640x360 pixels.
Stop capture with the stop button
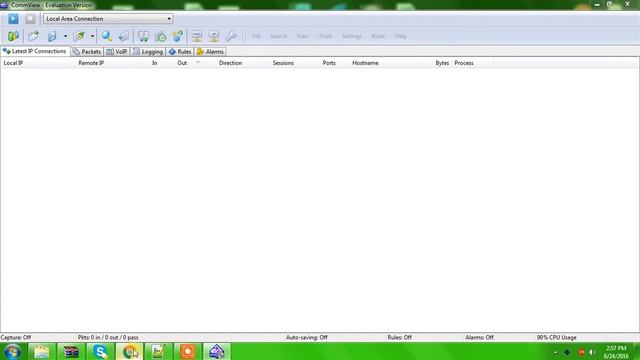click(x=30, y=19)
